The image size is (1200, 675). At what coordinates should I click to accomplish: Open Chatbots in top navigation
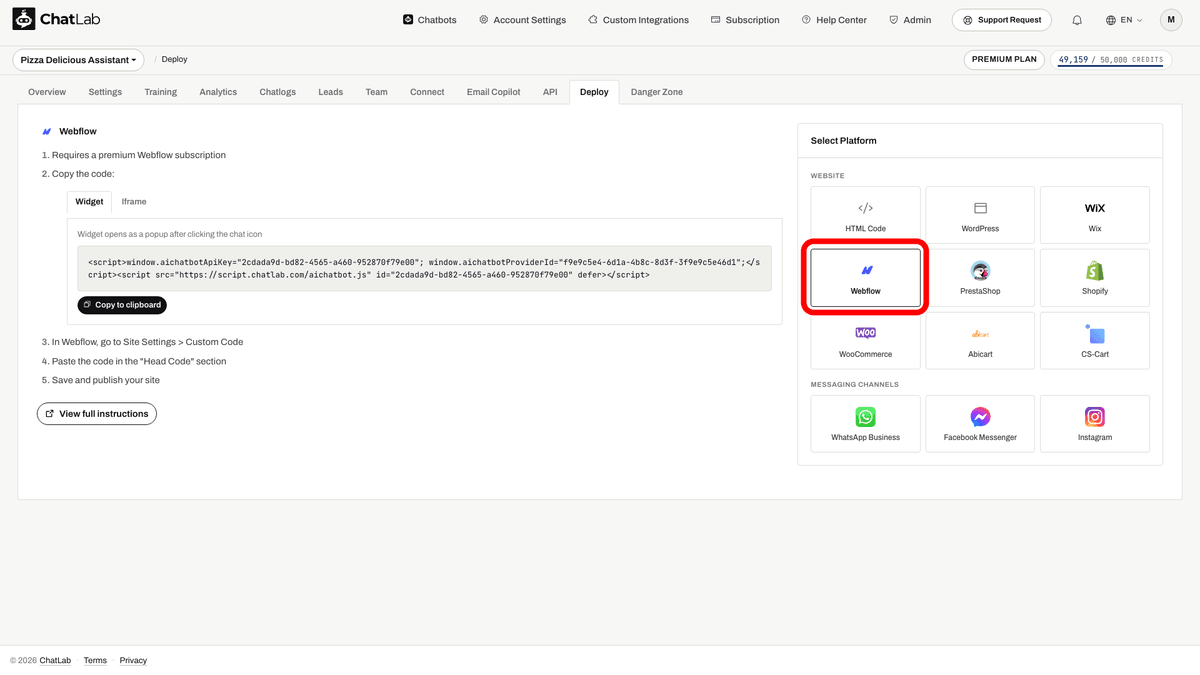tap(429, 20)
